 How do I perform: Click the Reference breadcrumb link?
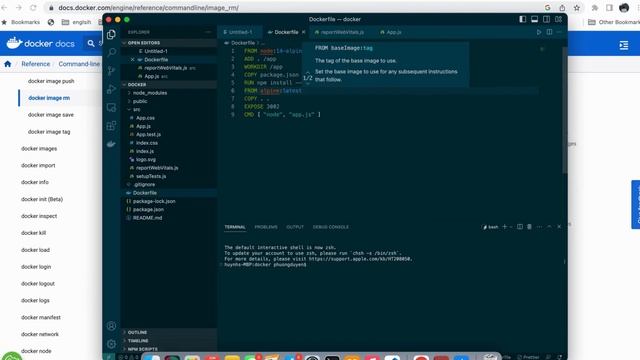[x=36, y=64]
